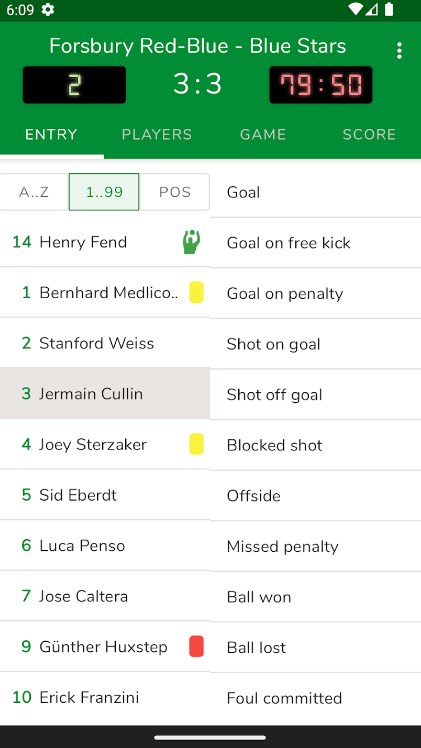The image size is (421, 748).
Task: Tap Joey Sterzaker's yellow card icon
Action: (x=196, y=444)
